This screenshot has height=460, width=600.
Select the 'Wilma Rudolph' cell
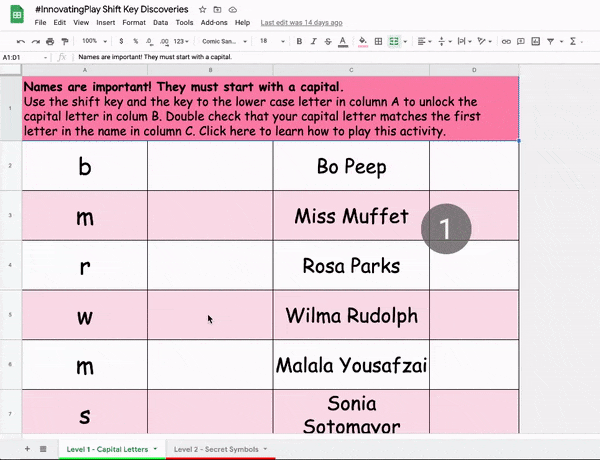click(351, 315)
